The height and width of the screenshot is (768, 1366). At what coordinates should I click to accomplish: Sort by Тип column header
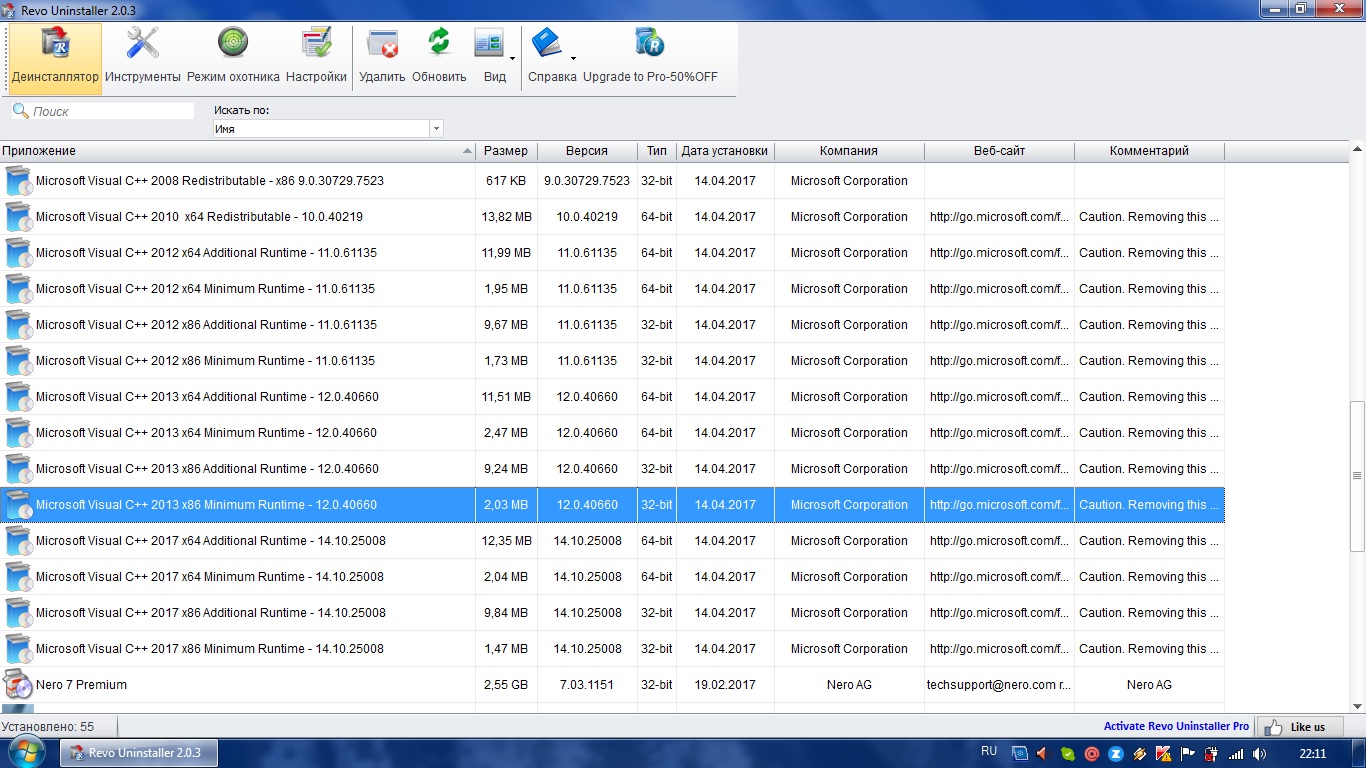pos(656,151)
